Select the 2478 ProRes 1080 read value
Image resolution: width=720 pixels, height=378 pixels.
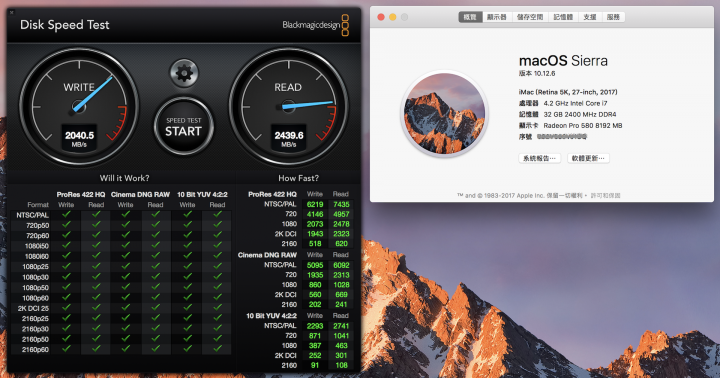(341, 224)
